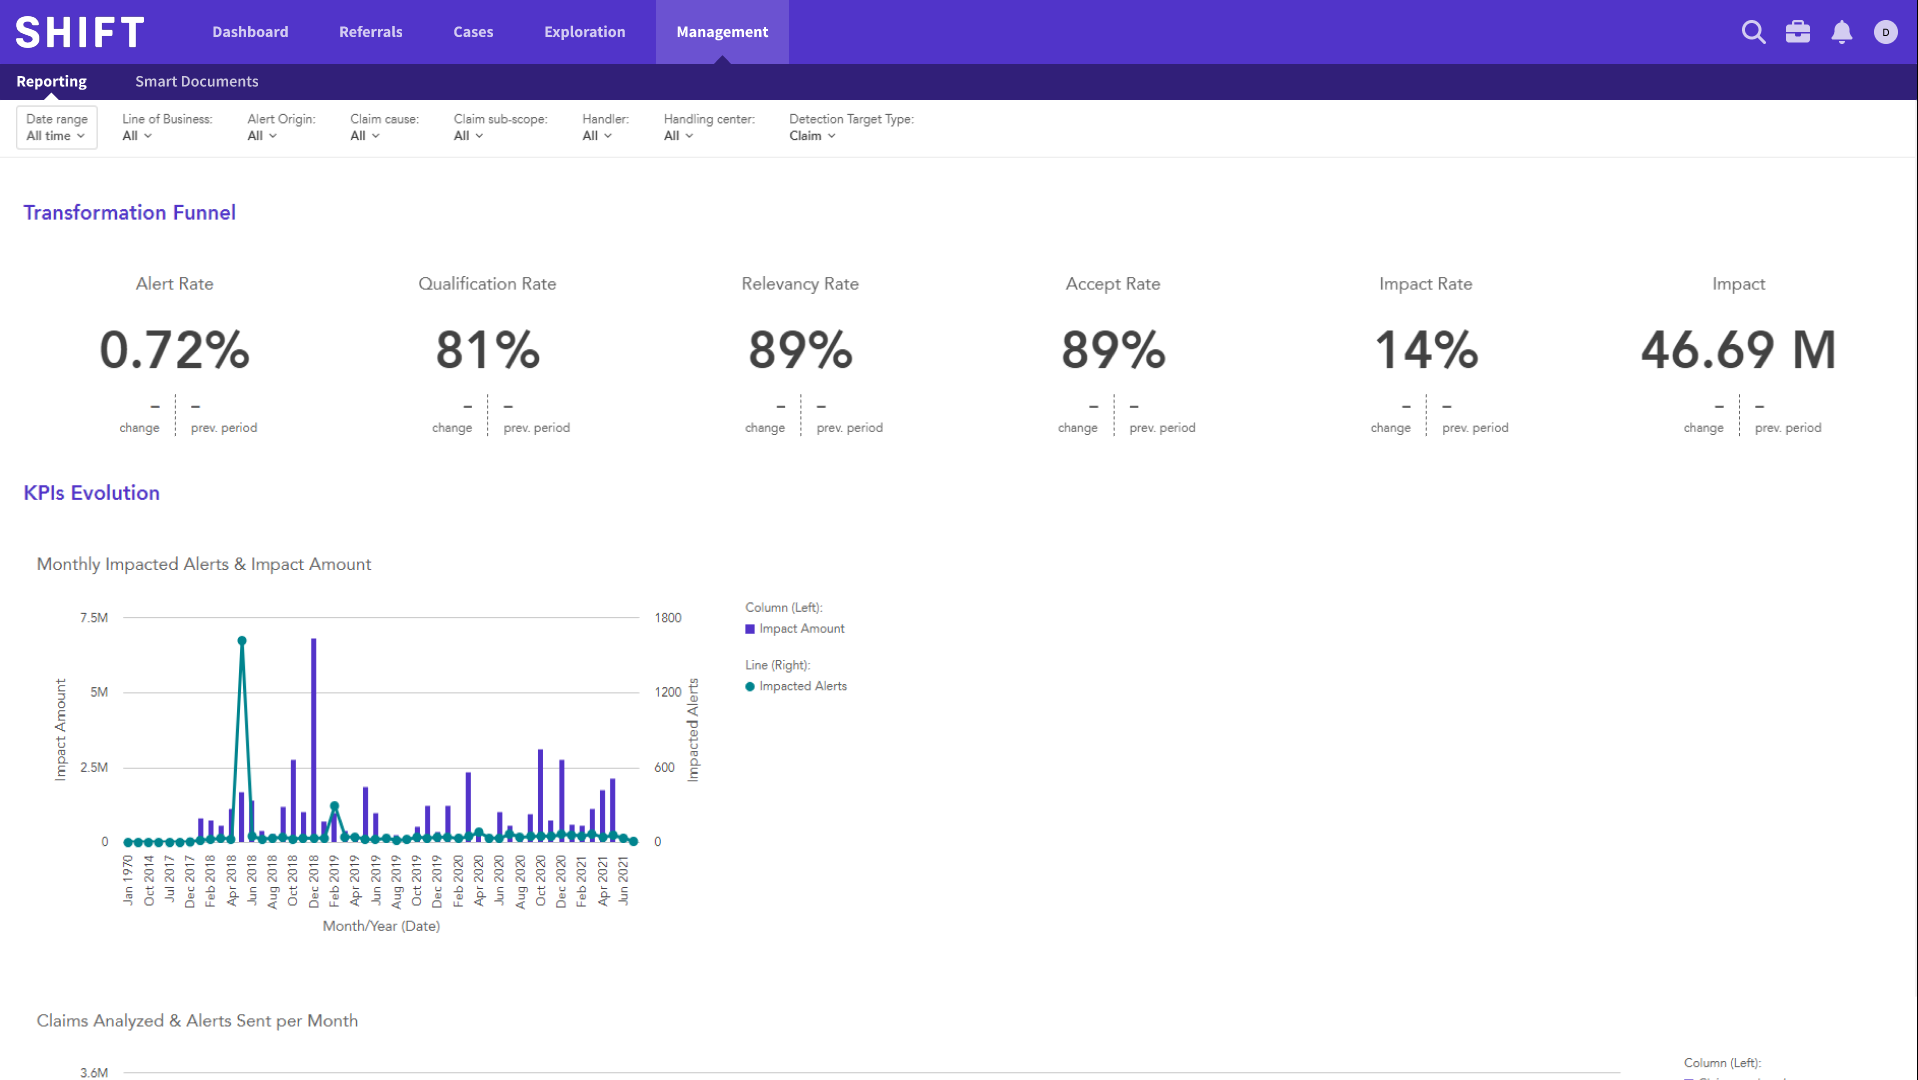
Task: Click the SHIFT logo
Action: [x=79, y=31]
